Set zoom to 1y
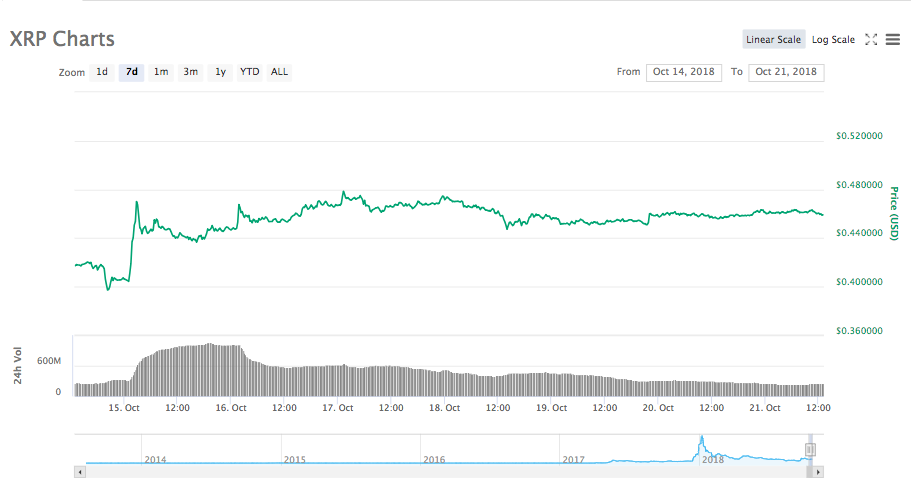 [x=220, y=72]
